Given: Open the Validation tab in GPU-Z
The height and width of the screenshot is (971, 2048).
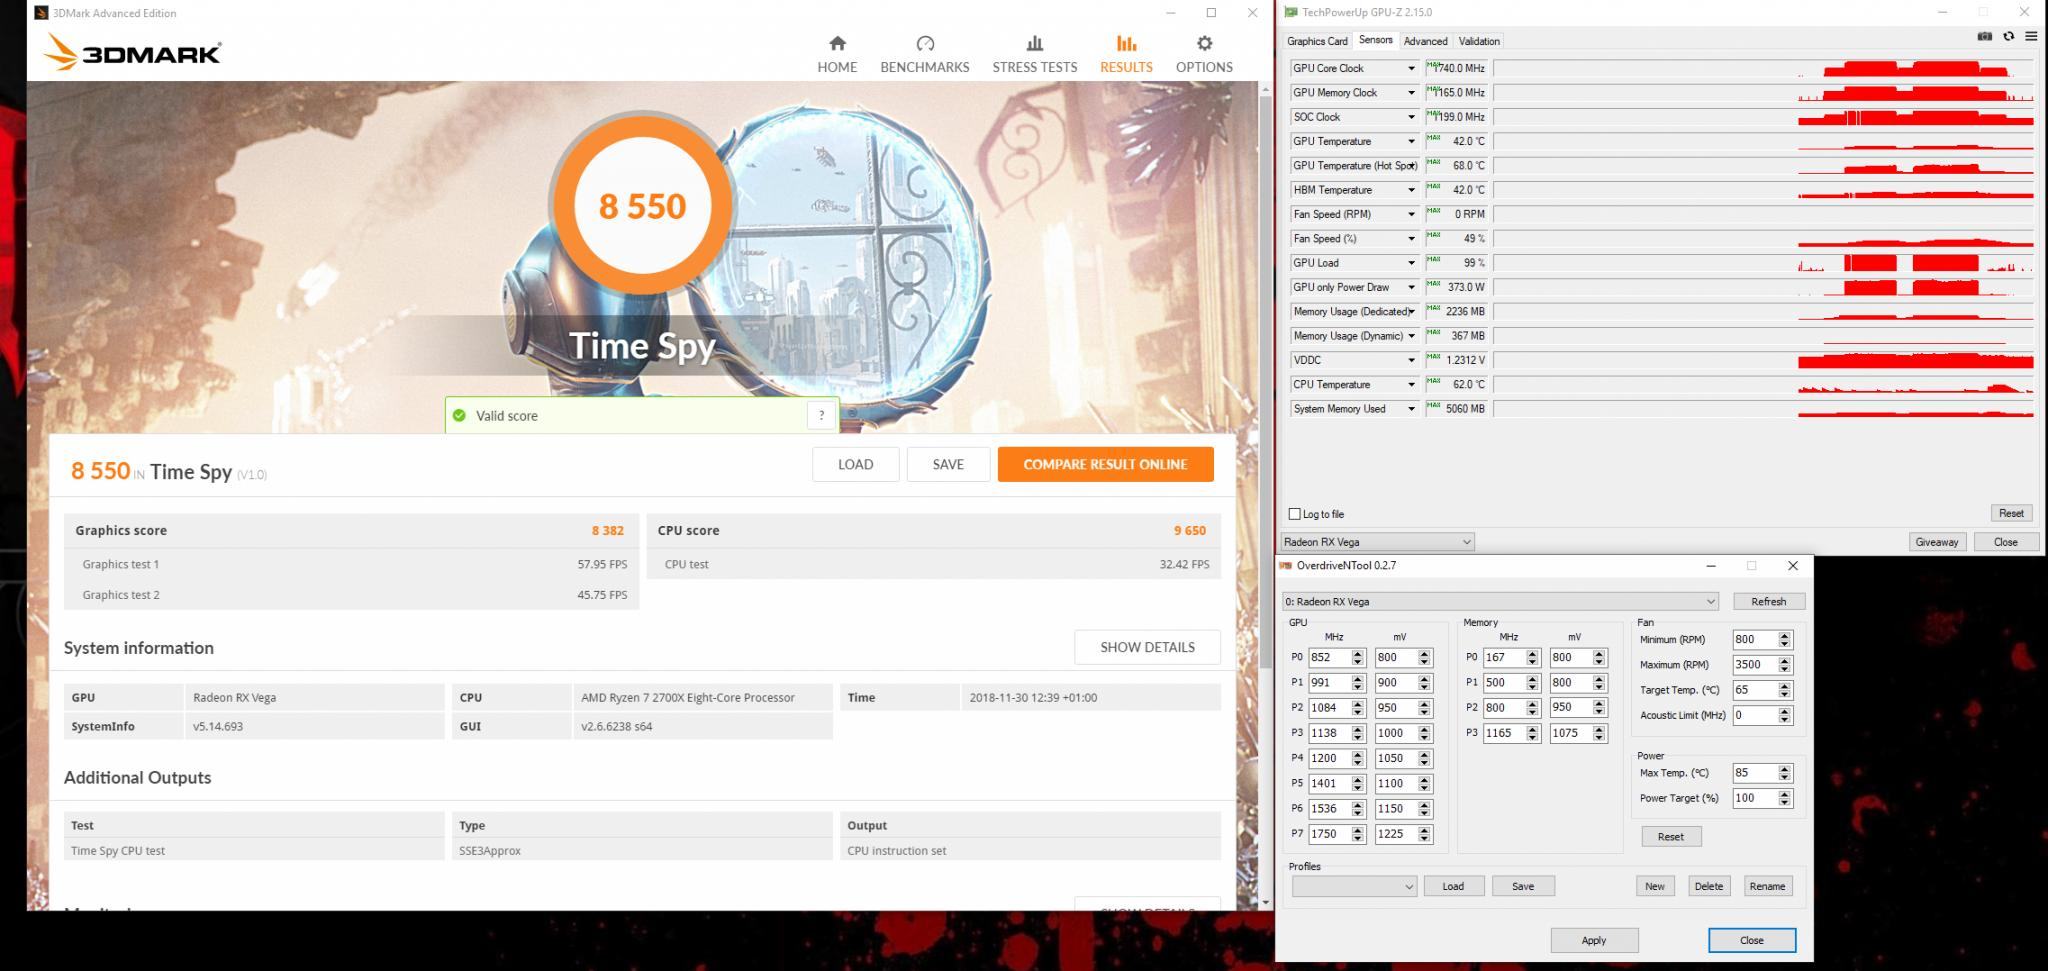Looking at the screenshot, I should (1478, 41).
